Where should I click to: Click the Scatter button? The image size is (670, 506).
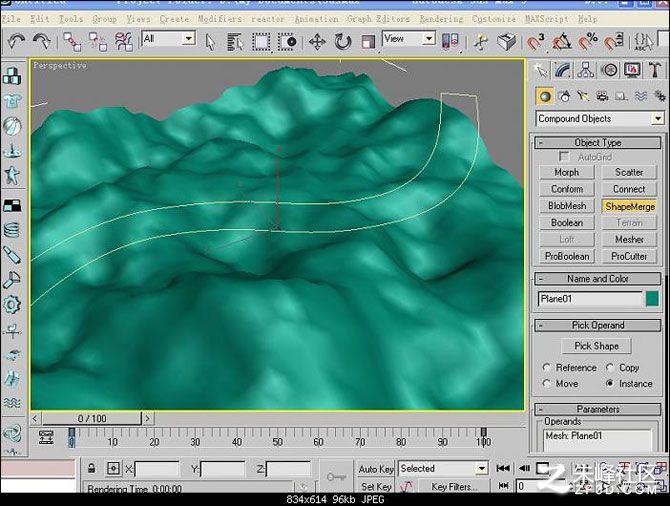[629, 172]
